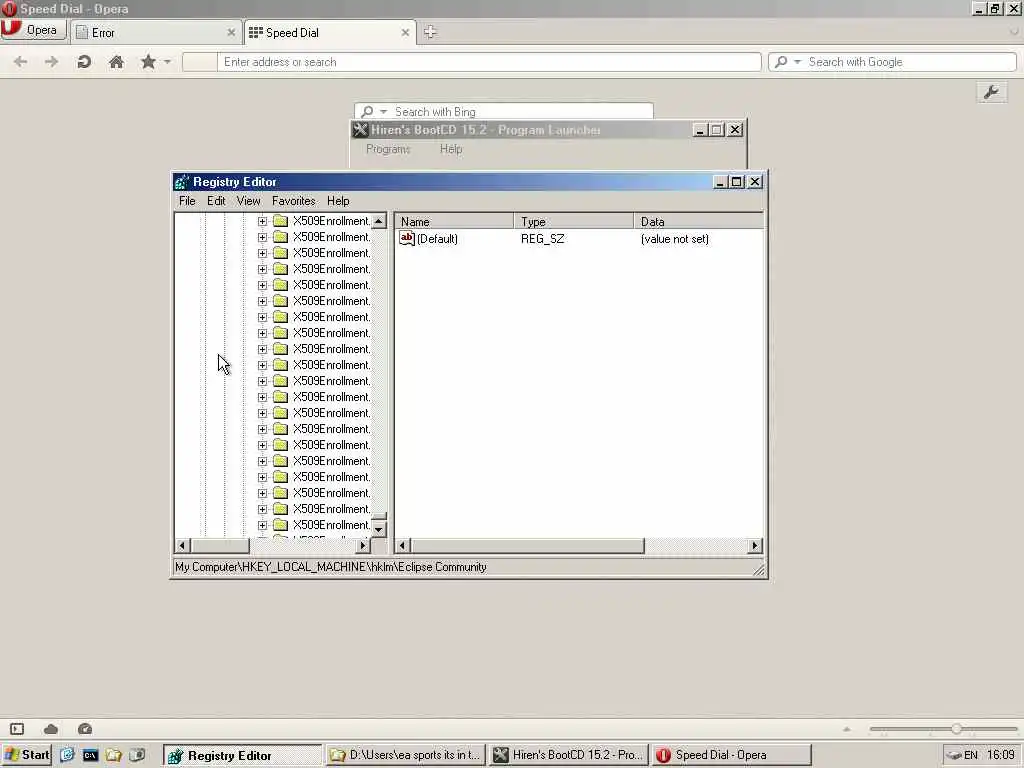Open the File menu in Registry Editor

coord(187,201)
